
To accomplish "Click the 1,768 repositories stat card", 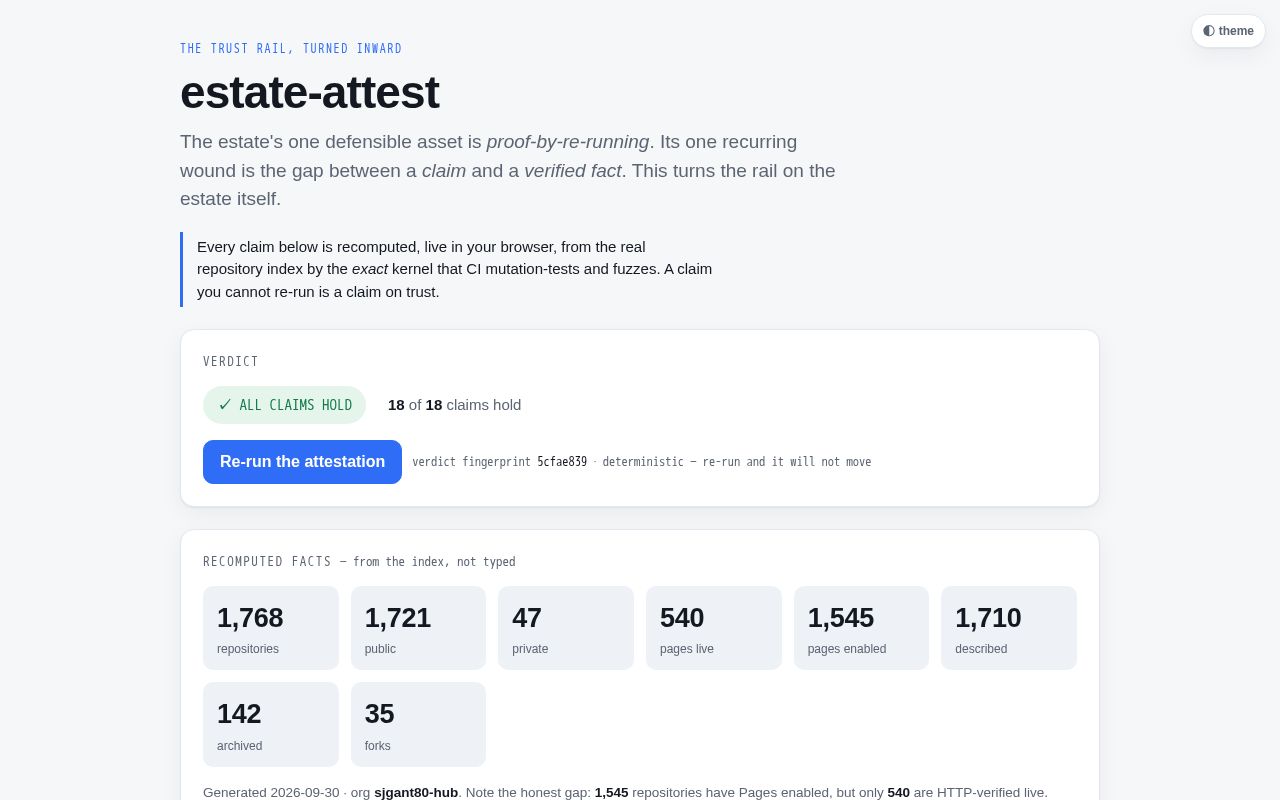I will [271, 628].
